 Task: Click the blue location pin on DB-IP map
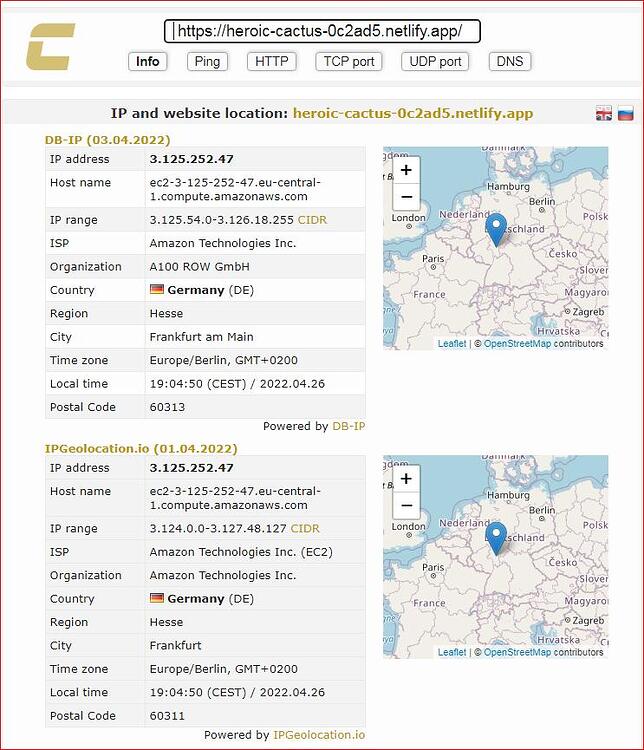[x=496, y=231]
